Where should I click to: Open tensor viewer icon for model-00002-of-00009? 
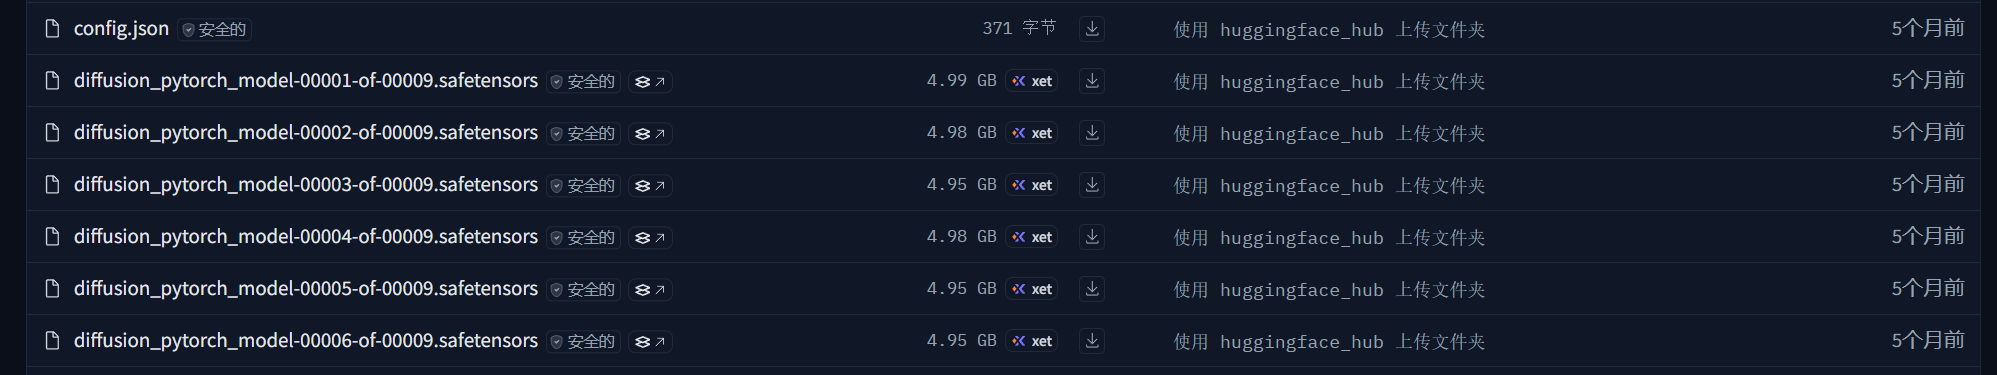650,133
